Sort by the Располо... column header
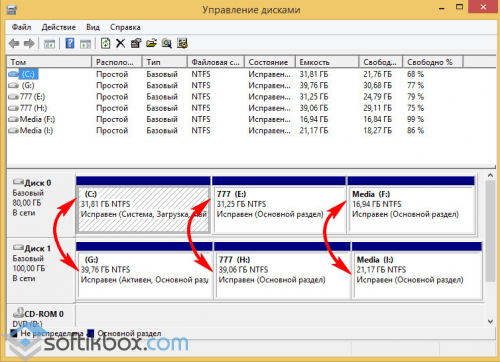This screenshot has width=500, height=362. pyautogui.click(x=117, y=62)
